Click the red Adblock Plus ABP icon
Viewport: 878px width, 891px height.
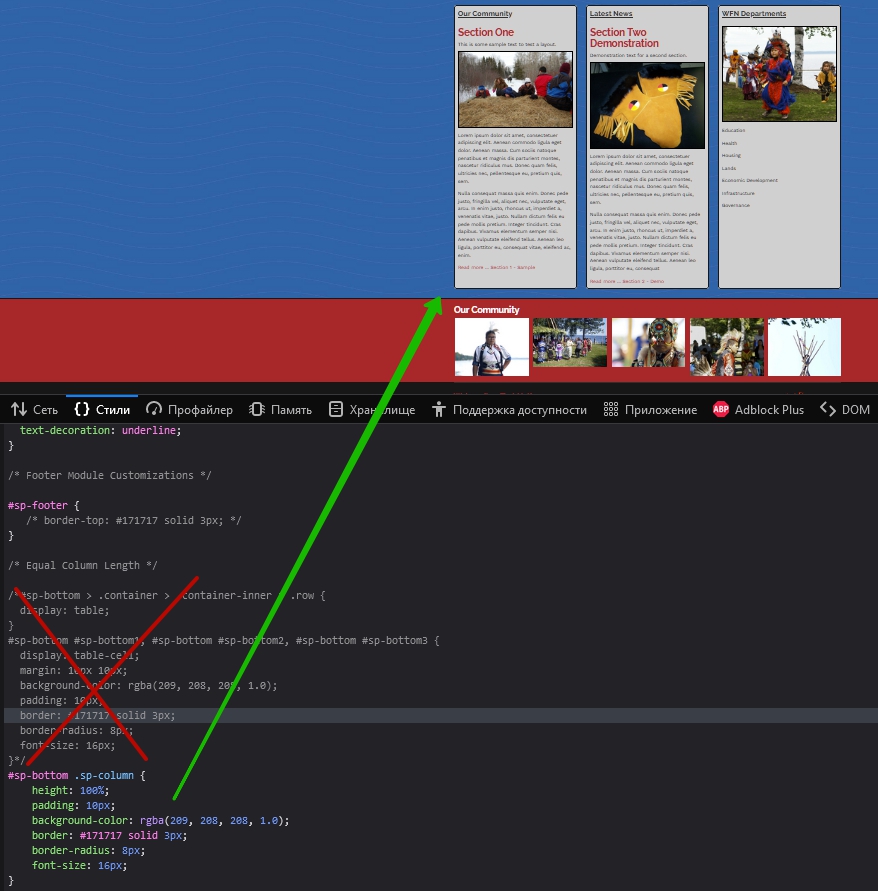point(721,409)
